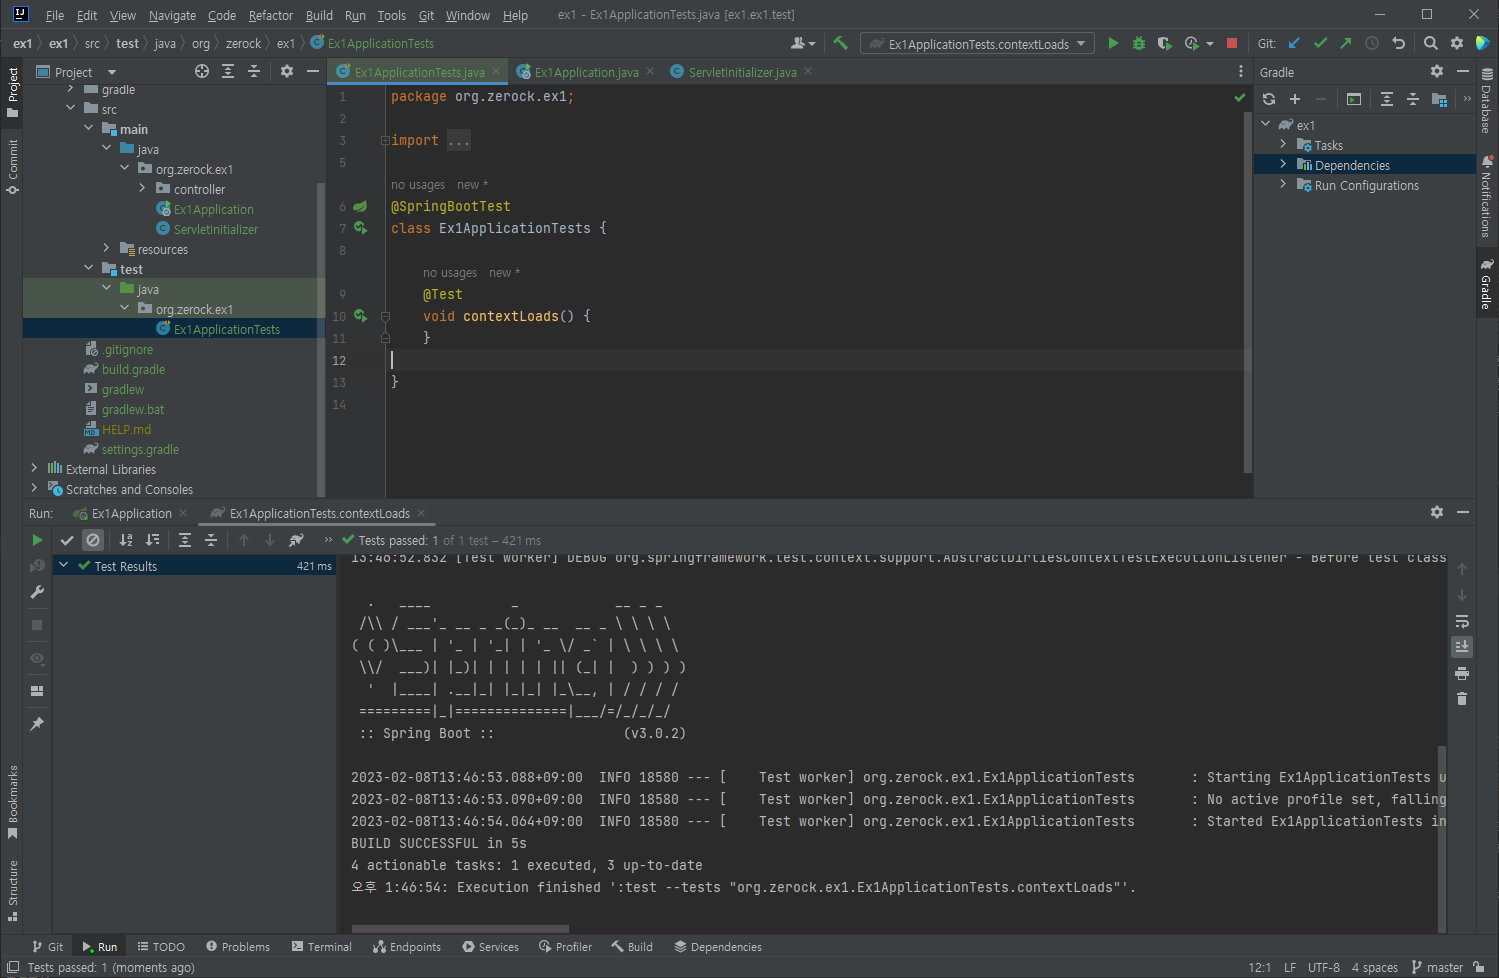
Task: Rerun tests with play icon in Run panel
Action: pos(37,540)
